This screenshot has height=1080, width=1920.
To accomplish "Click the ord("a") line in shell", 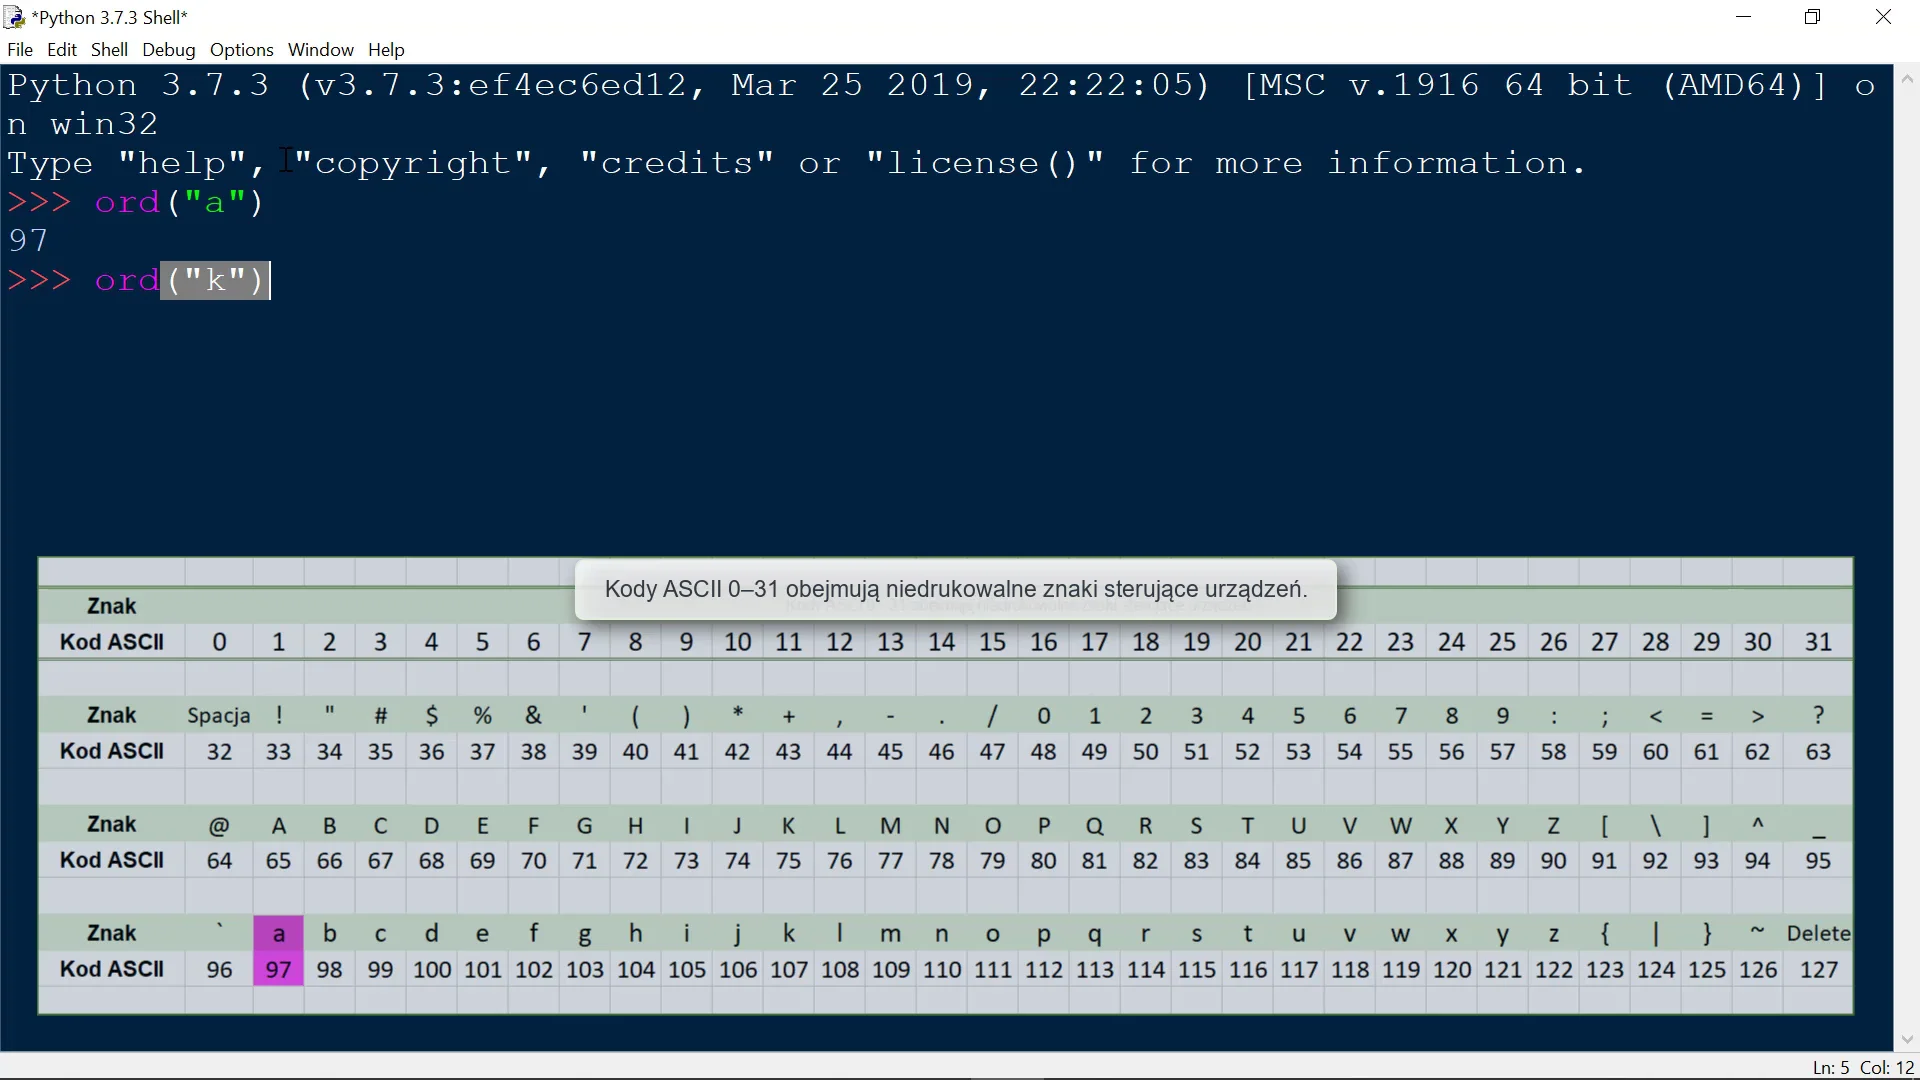I will (x=178, y=203).
